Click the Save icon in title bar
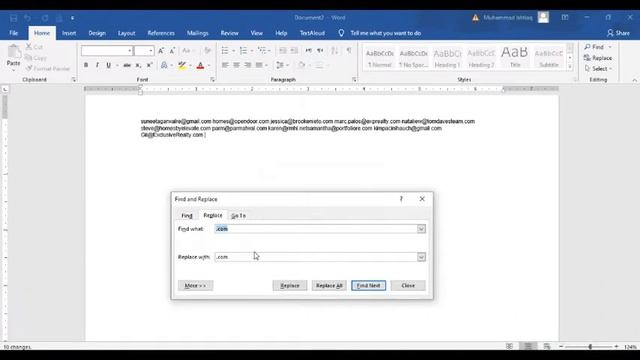Image resolution: width=640 pixels, height=360 pixels. click(x=13, y=18)
